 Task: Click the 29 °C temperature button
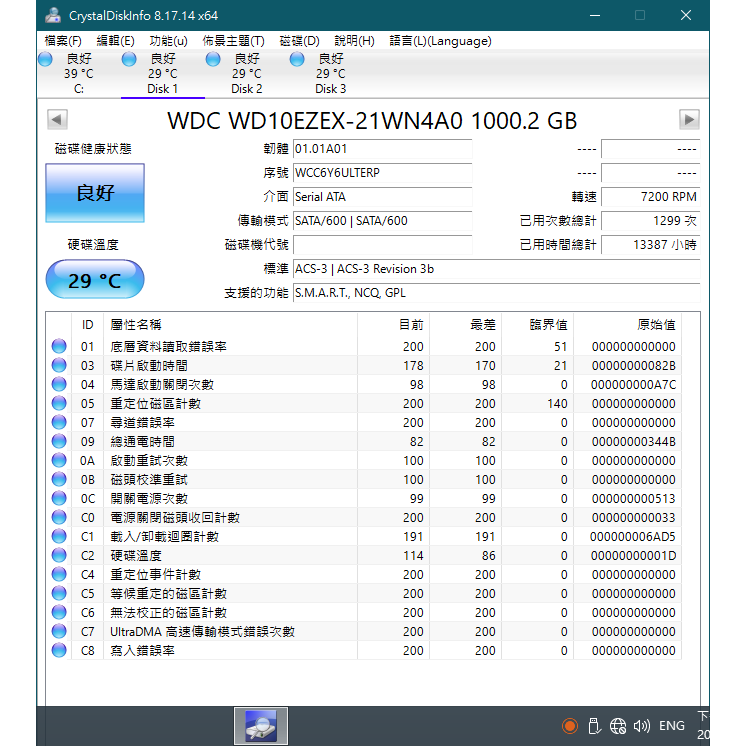point(95,279)
